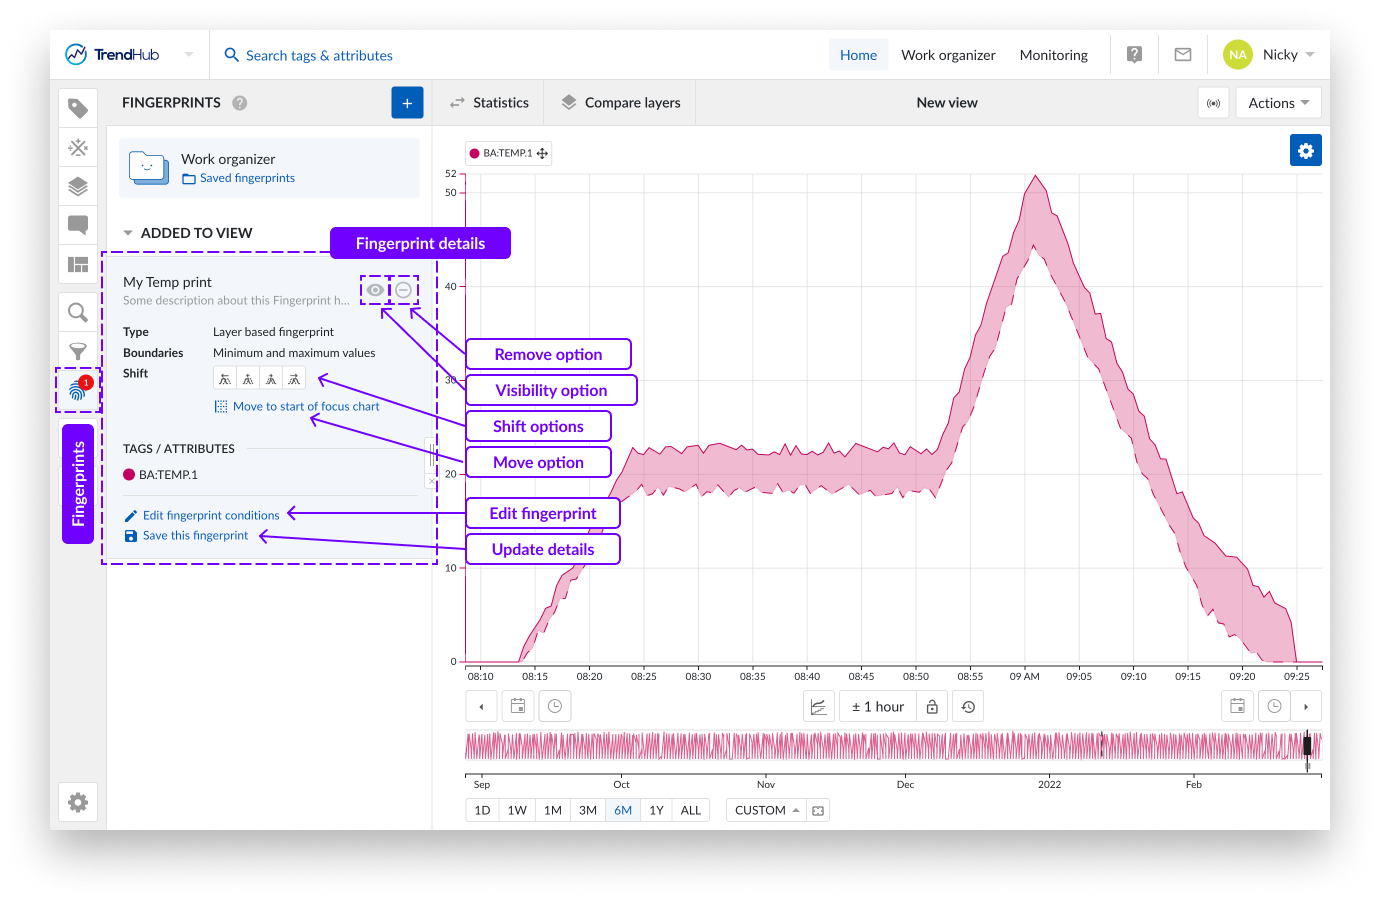Image resolution: width=1380 pixels, height=900 pixels.
Task: Go to Work organizer menu
Action: point(947,55)
